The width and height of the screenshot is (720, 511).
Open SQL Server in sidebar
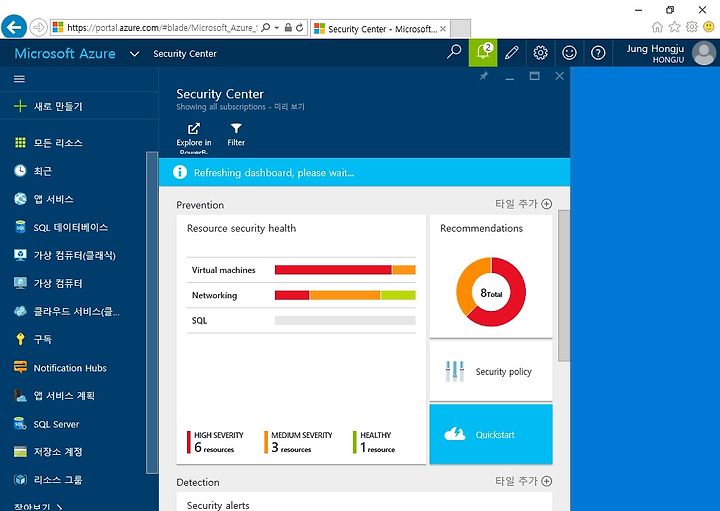click(x=46, y=424)
